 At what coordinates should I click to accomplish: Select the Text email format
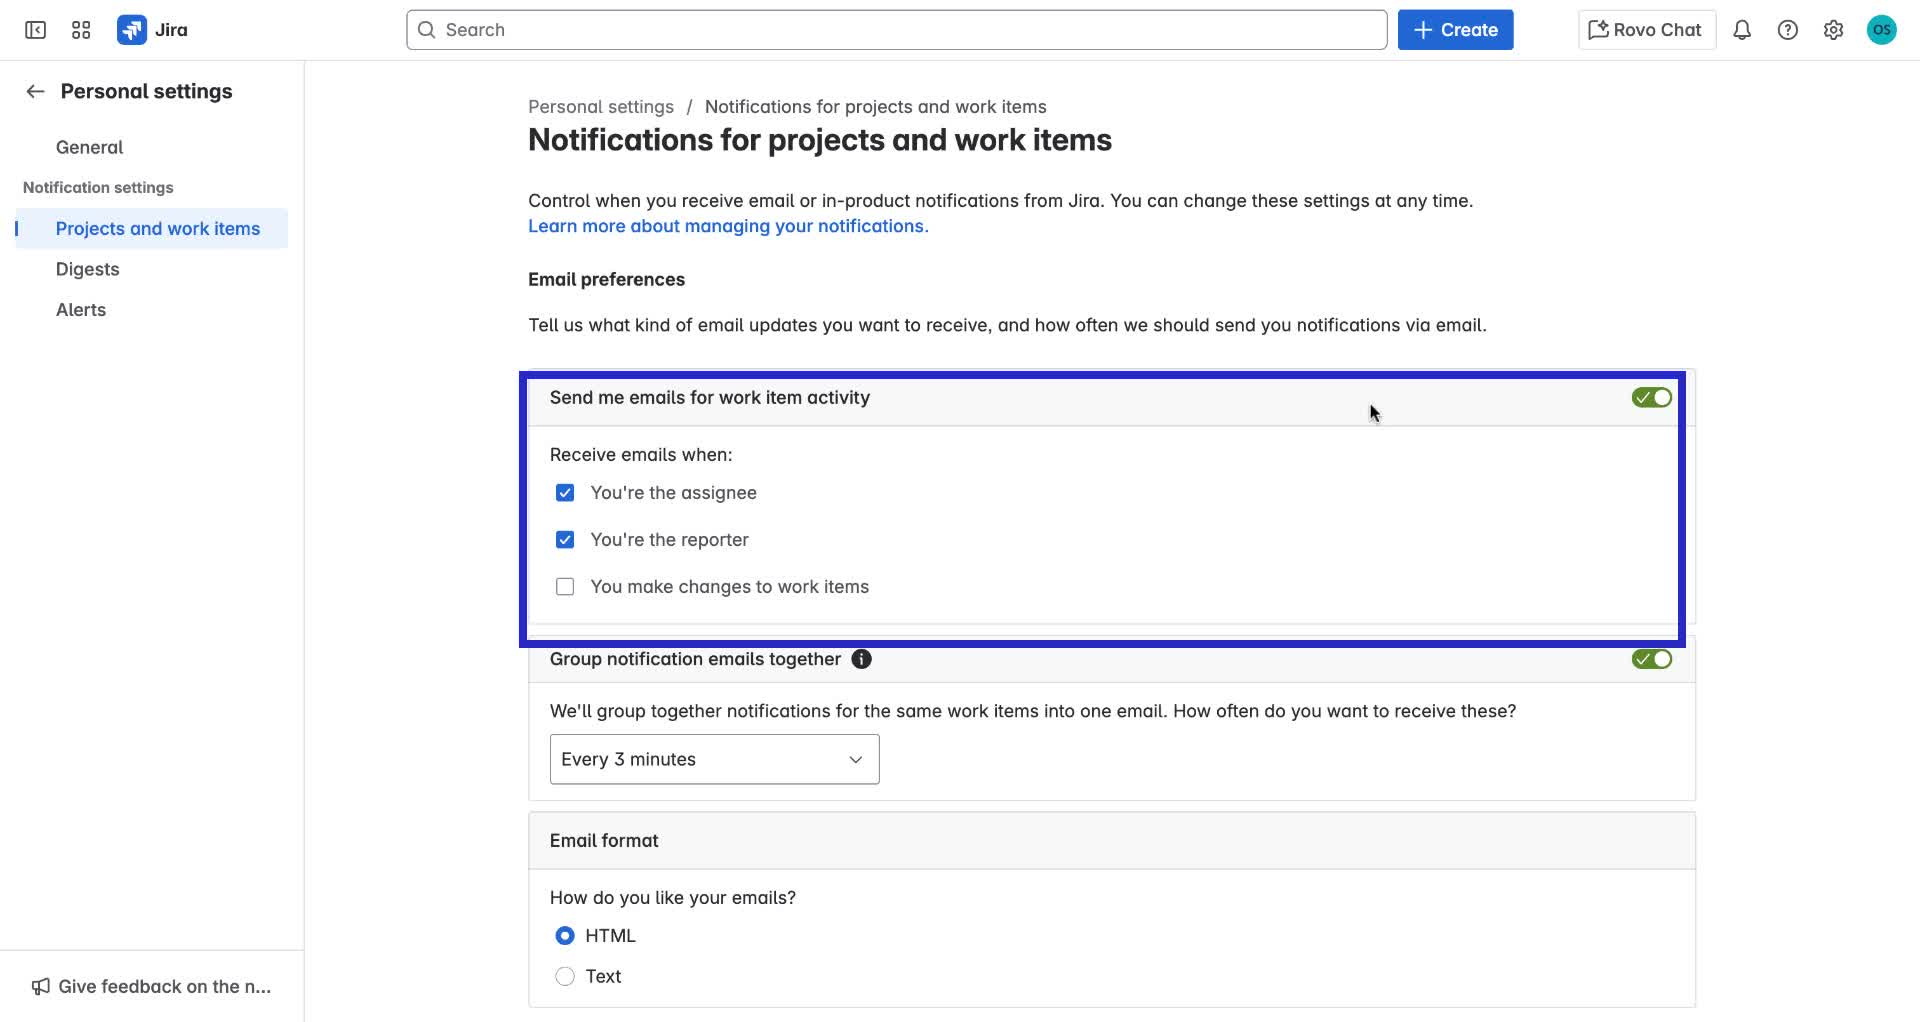[x=565, y=976]
